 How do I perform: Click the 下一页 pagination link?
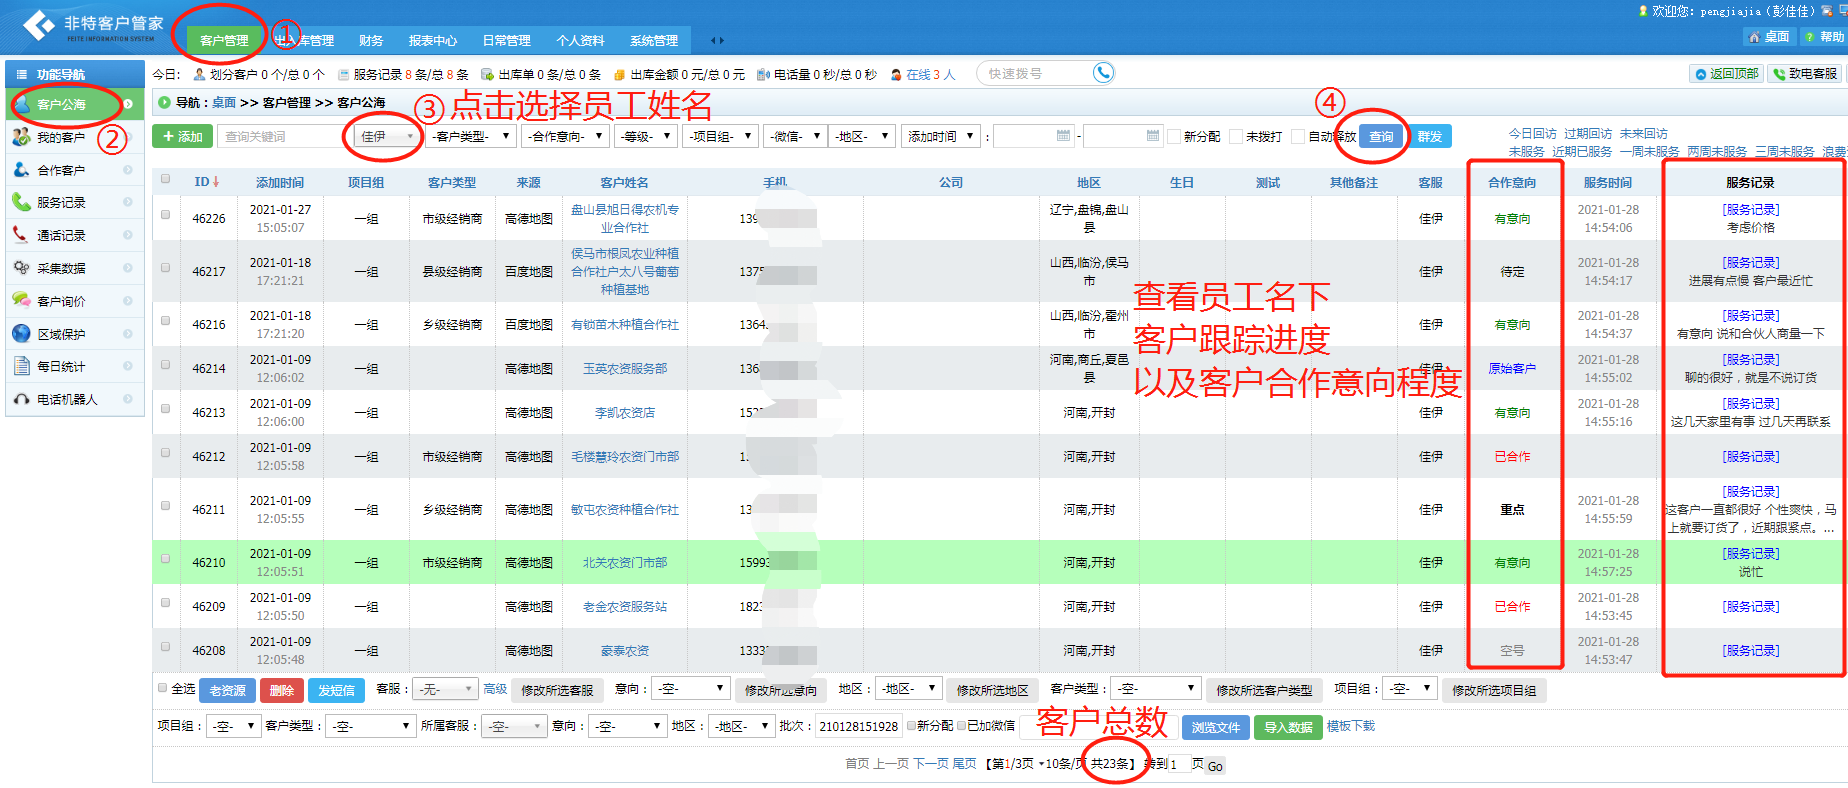[930, 764]
